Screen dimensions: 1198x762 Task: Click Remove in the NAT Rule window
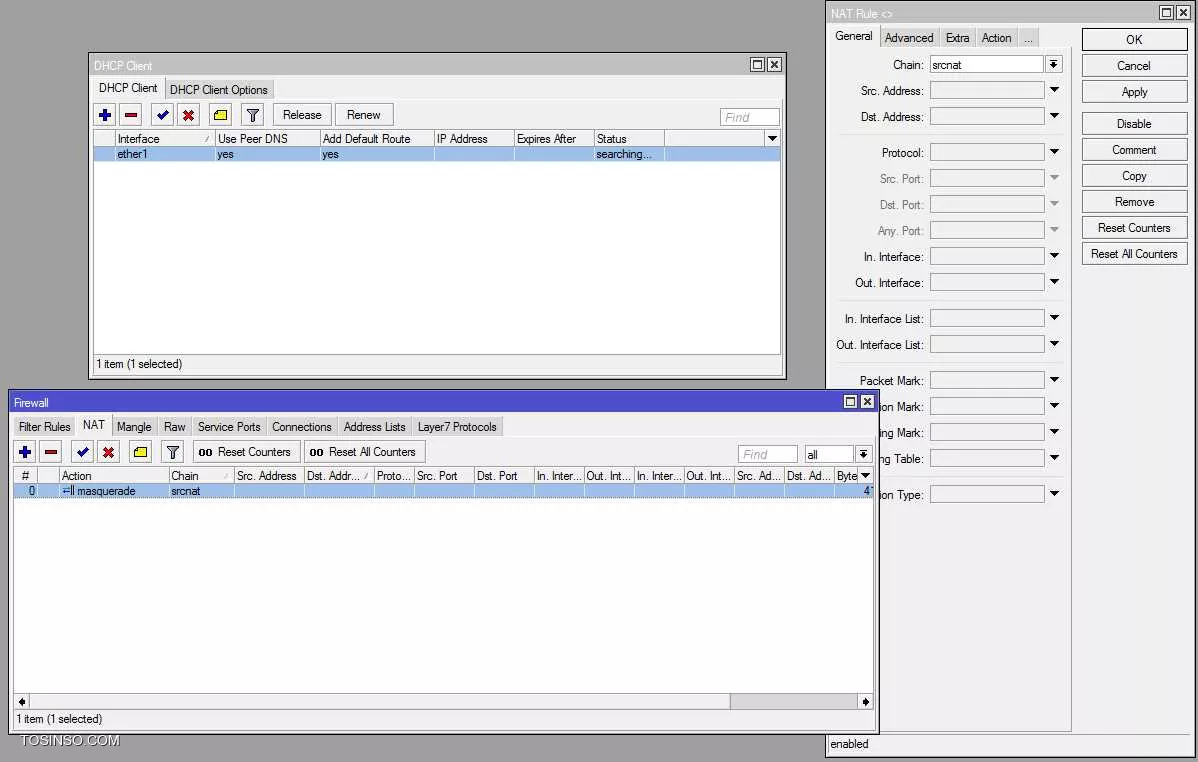click(1134, 202)
